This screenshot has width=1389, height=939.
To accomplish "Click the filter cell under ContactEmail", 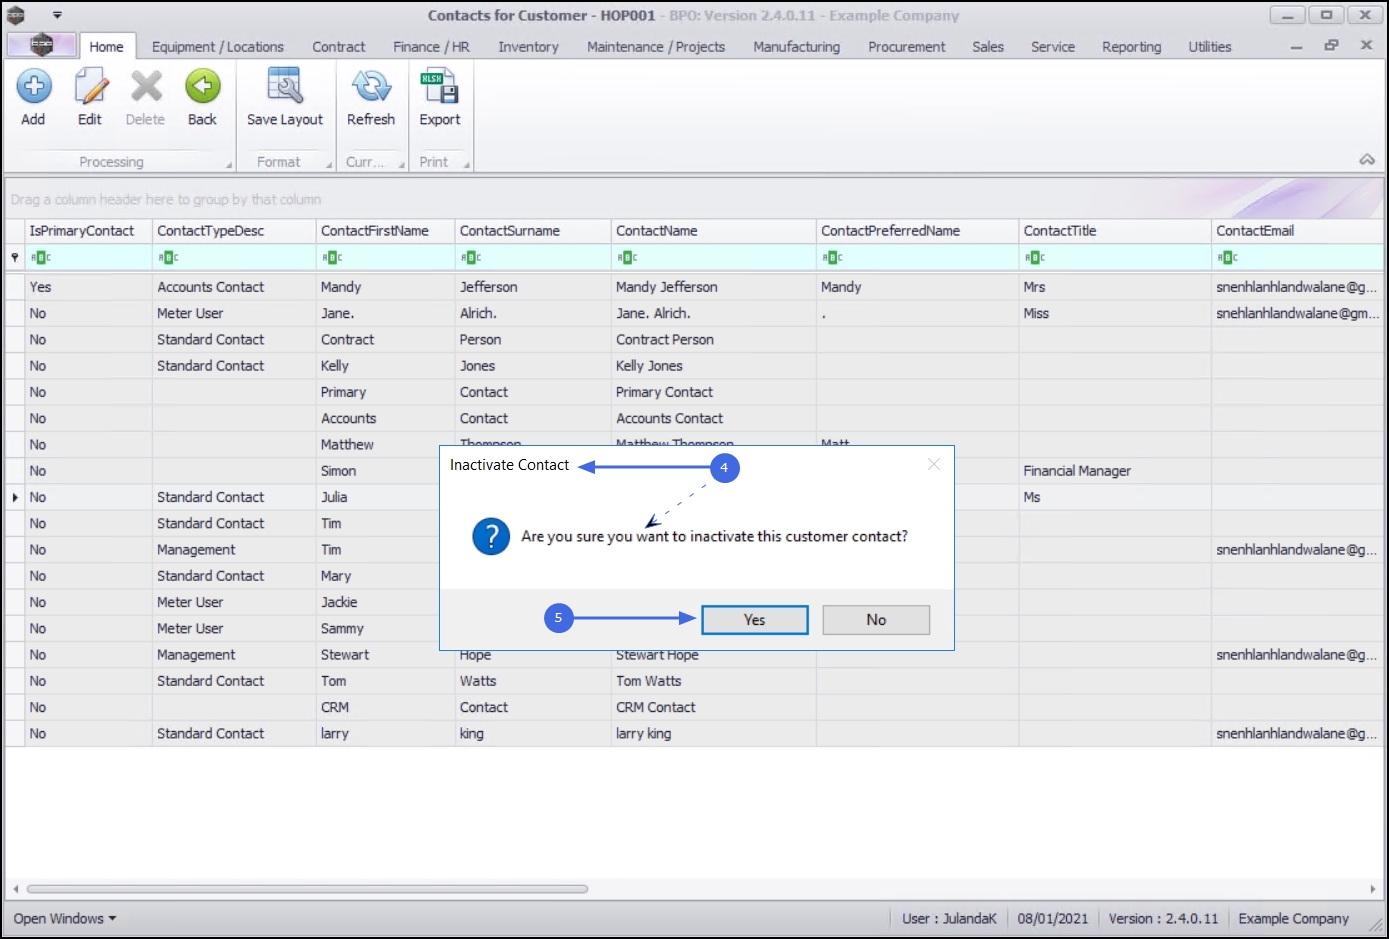I will pos(1298,258).
